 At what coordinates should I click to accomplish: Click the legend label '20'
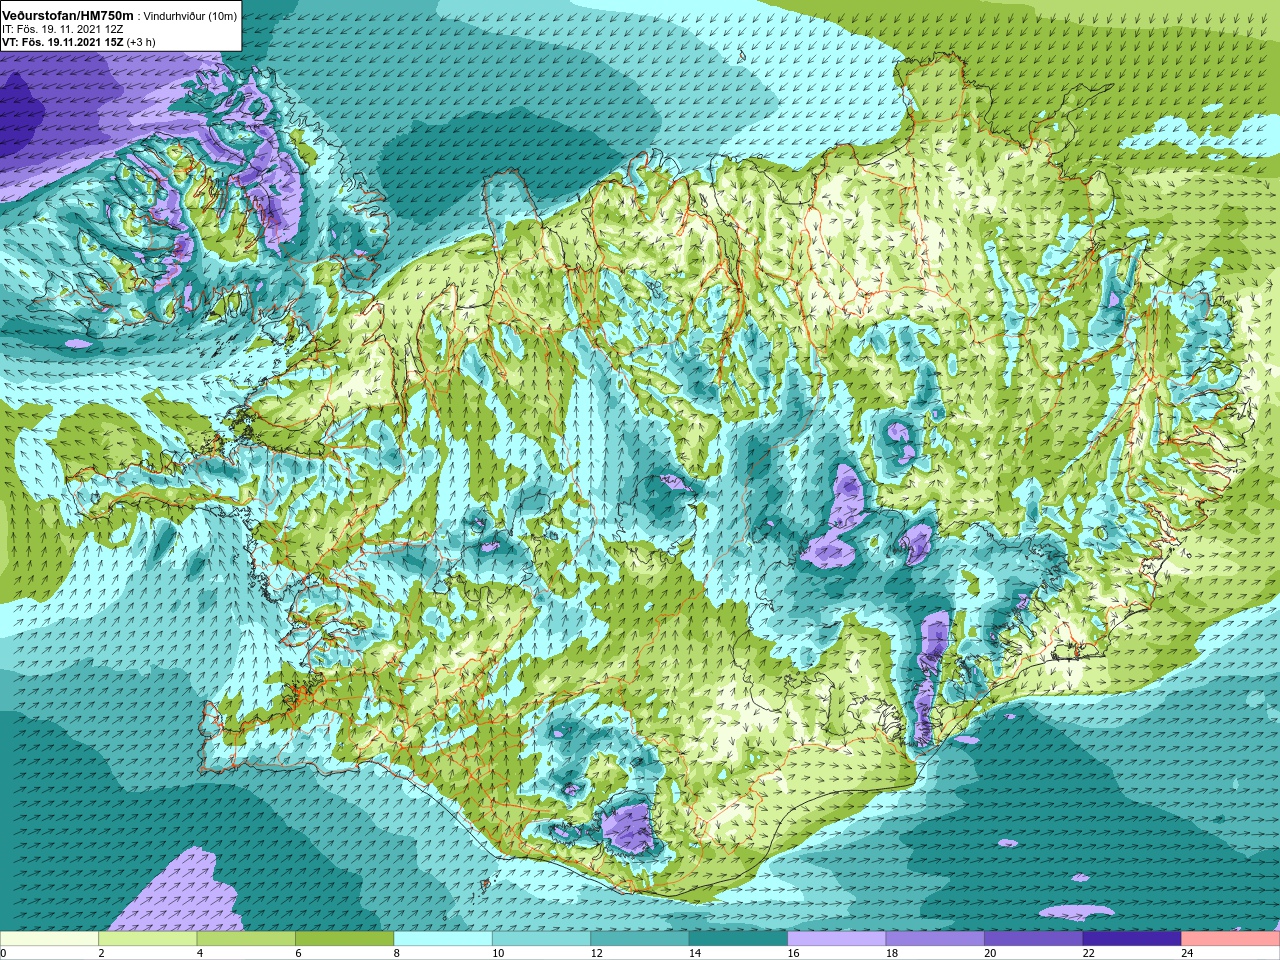pyautogui.click(x=990, y=953)
